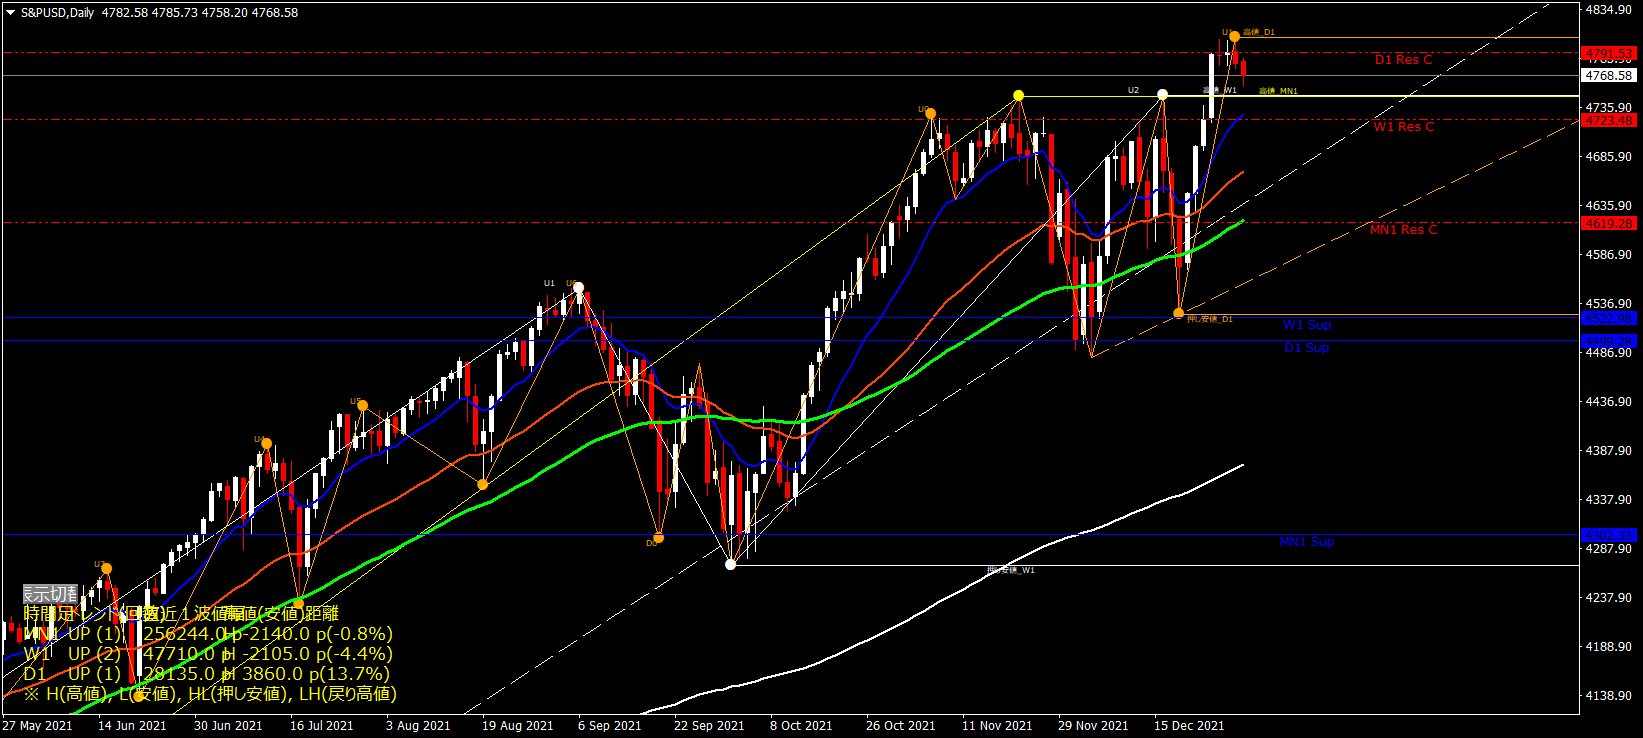This screenshot has height=738, width=1643.
Task: Click the S&PUSD,Daily chart title
Action: point(57,13)
